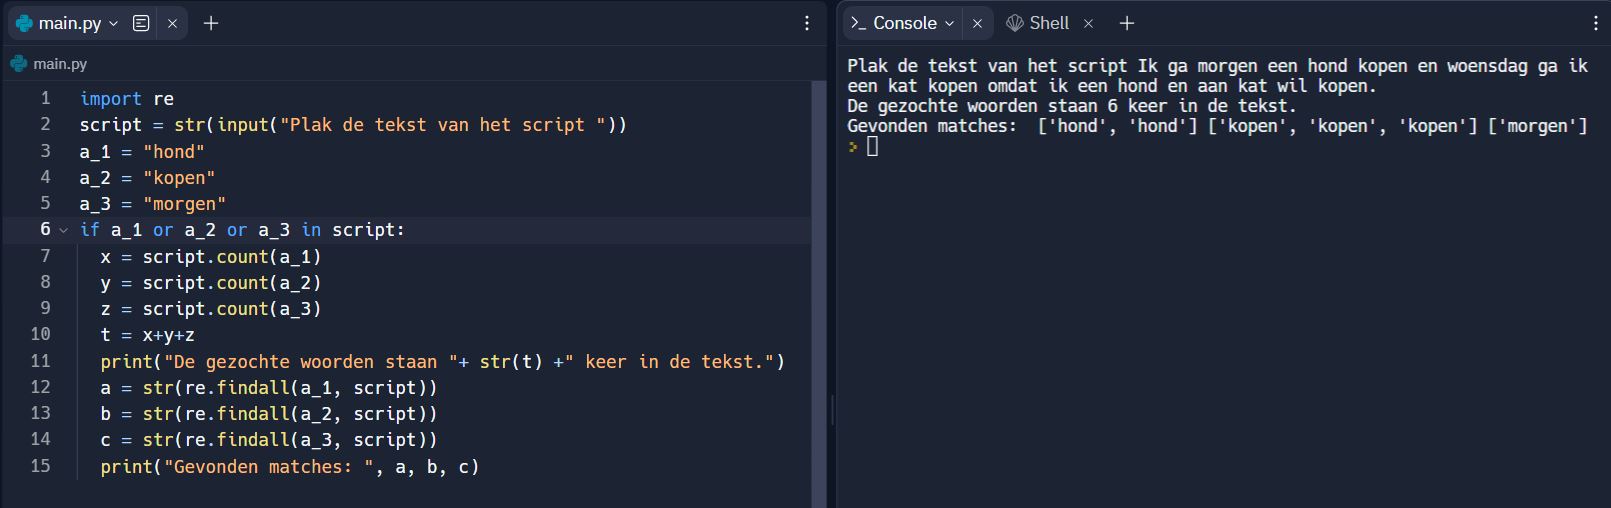Click the Shell tab's shell icon
Viewport: 1611px width, 508px height.
pyautogui.click(x=1015, y=23)
